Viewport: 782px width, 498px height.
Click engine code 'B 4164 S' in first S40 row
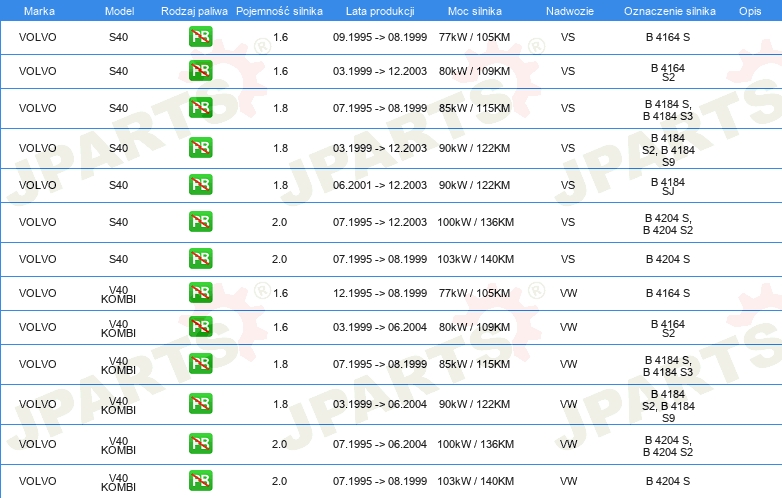click(x=668, y=37)
